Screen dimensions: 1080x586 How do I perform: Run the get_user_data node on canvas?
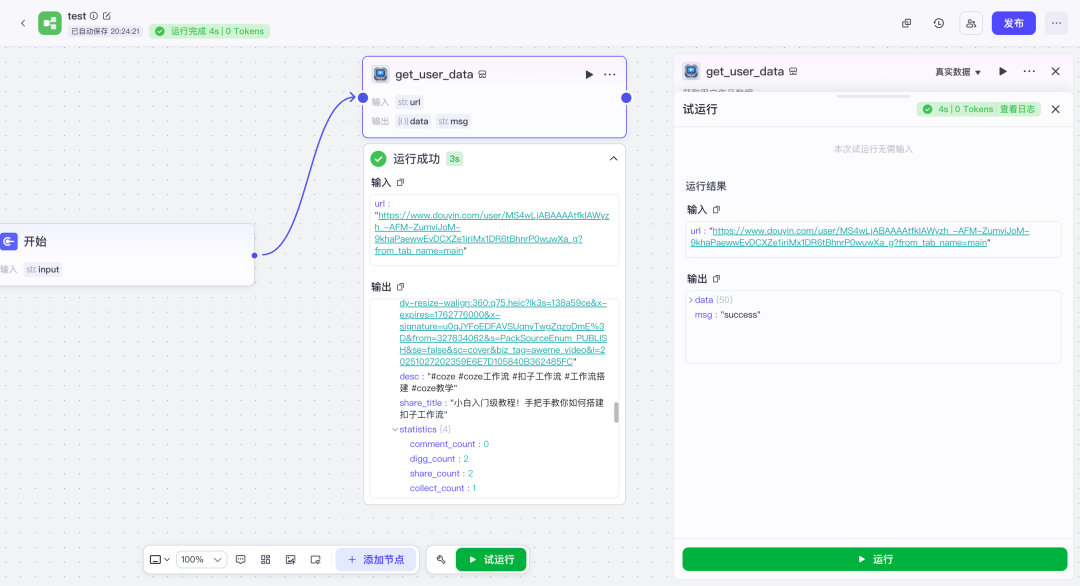coord(589,74)
